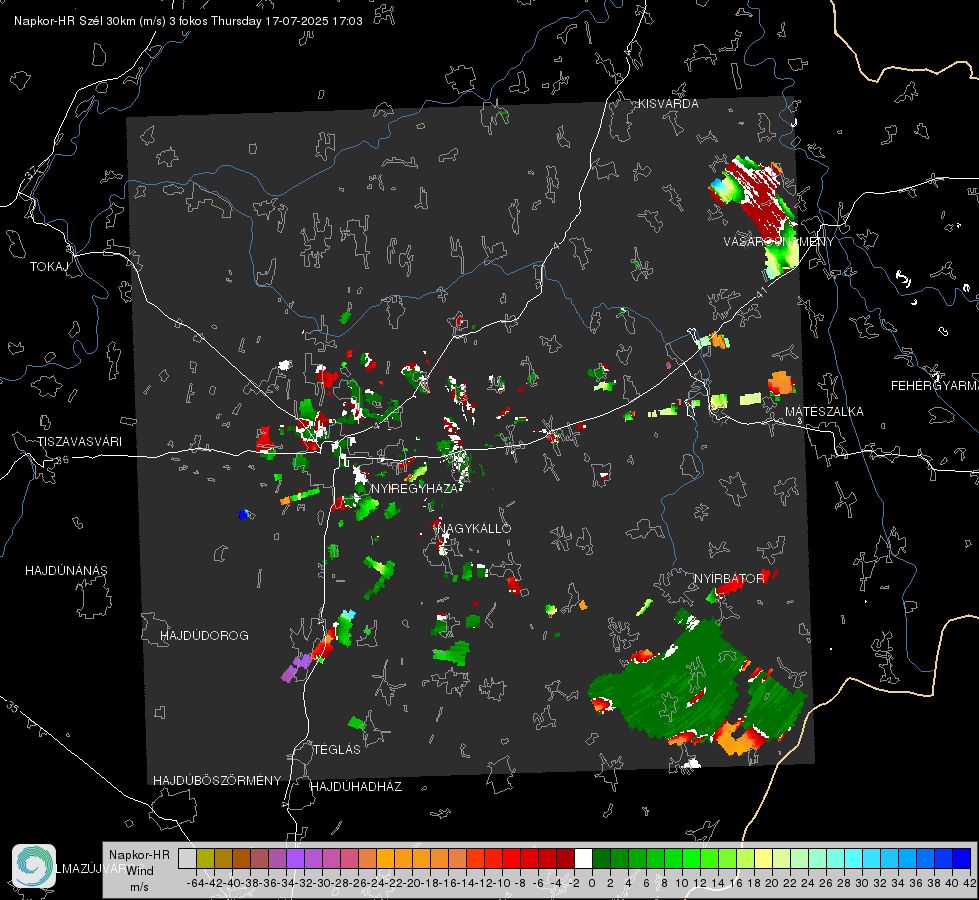Select the TÉGLÁS city label
This screenshot has height=900, width=979.
pyautogui.click(x=337, y=750)
